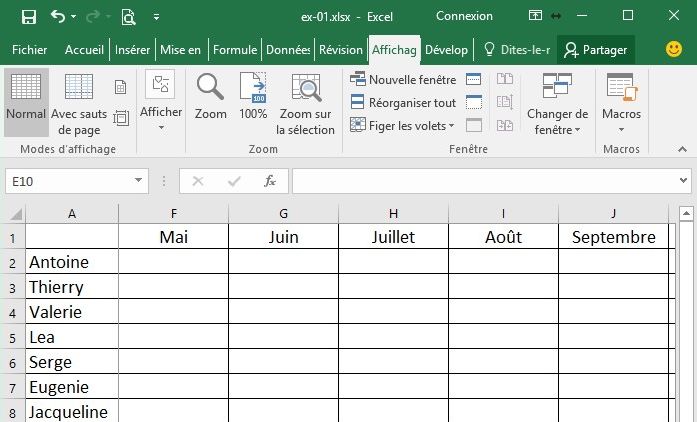697x422 pixels.
Task: Click 'Réorganiser tout' to arrange windows
Action: (x=404, y=103)
